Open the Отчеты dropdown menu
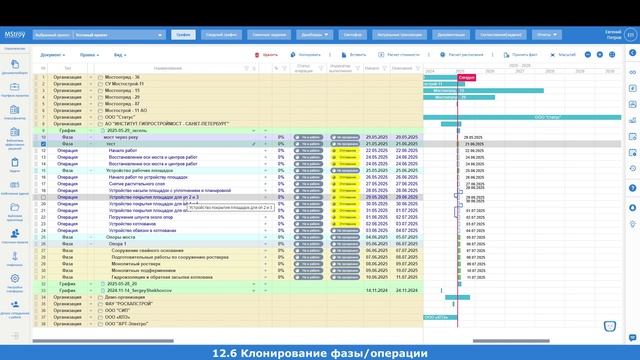Screen dimensions: 640x360 [x=547, y=35]
